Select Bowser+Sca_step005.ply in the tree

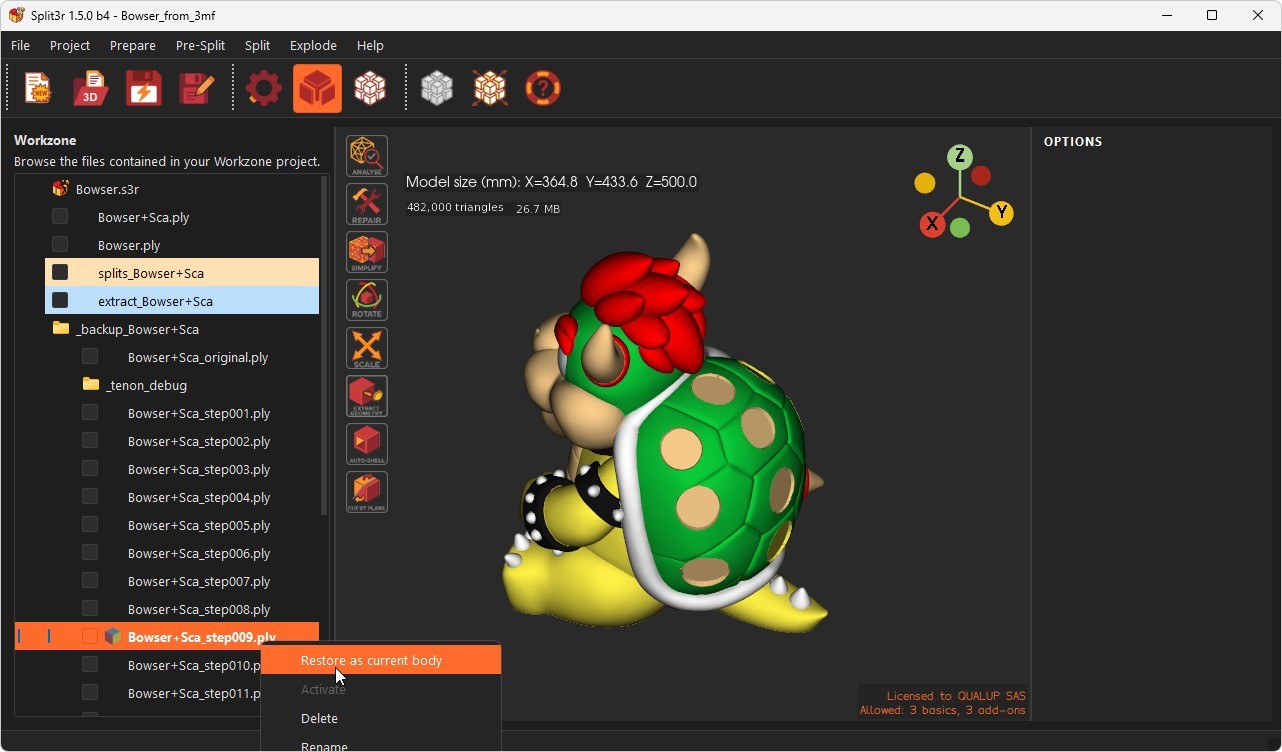(199, 525)
